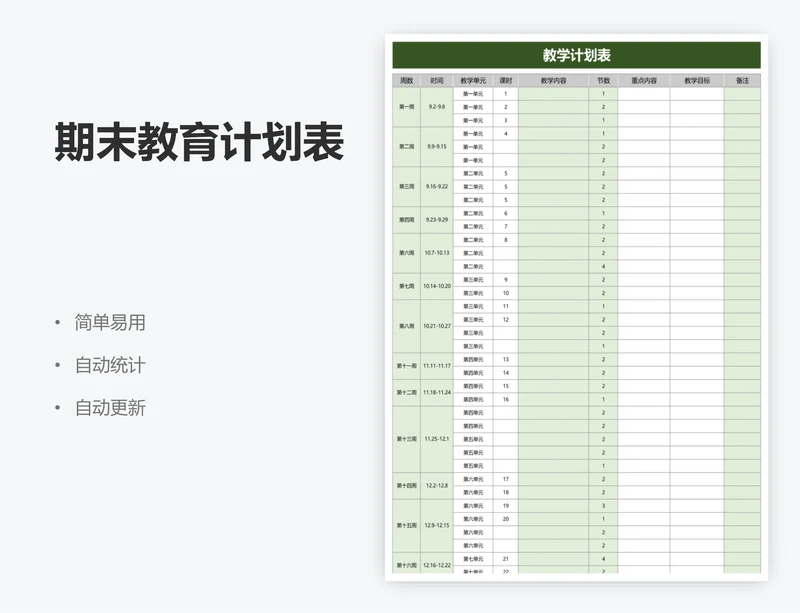800x613 pixels.
Task: Click the 第十一周 week cell
Action: (x=407, y=366)
